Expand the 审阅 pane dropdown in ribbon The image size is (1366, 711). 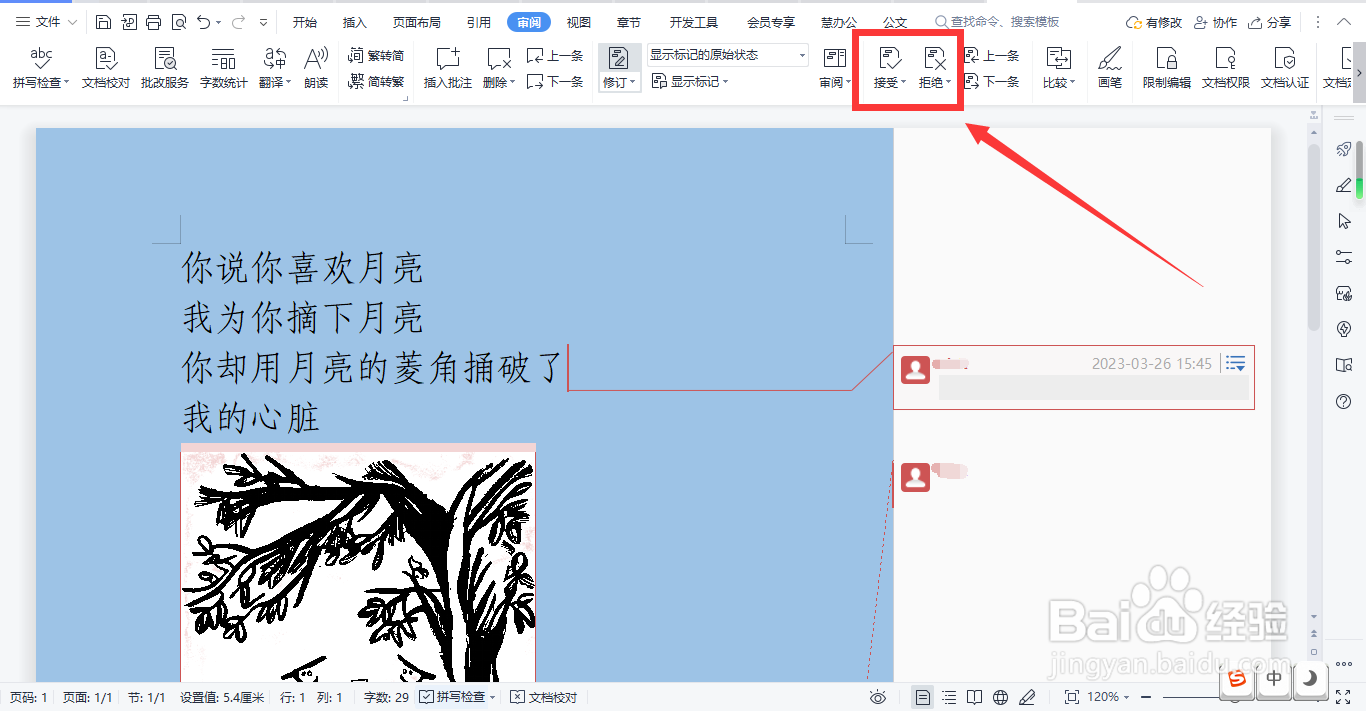[847, 83]
